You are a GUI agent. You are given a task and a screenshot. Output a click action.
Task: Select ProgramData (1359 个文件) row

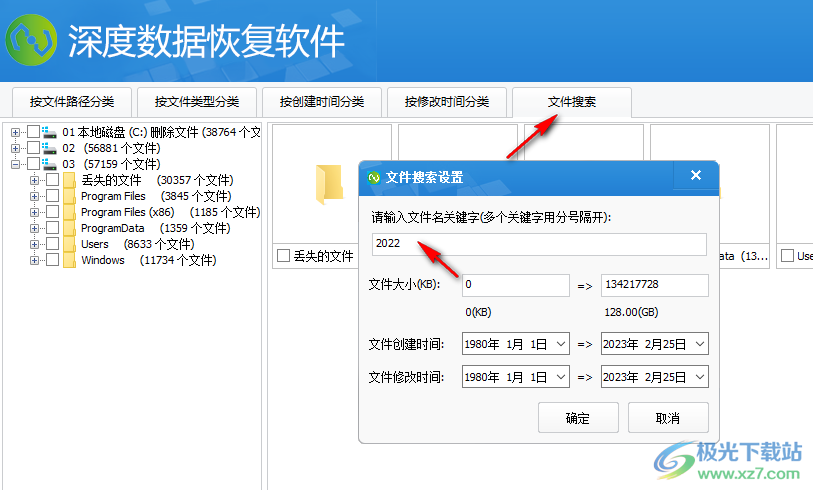[x=156, y=228]
